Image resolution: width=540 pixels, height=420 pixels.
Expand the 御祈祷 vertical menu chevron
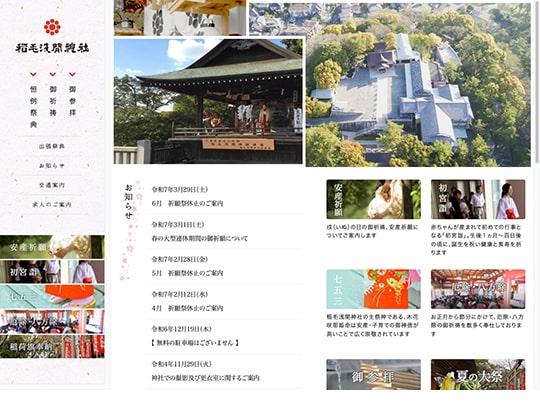click(x=53, y=74)
